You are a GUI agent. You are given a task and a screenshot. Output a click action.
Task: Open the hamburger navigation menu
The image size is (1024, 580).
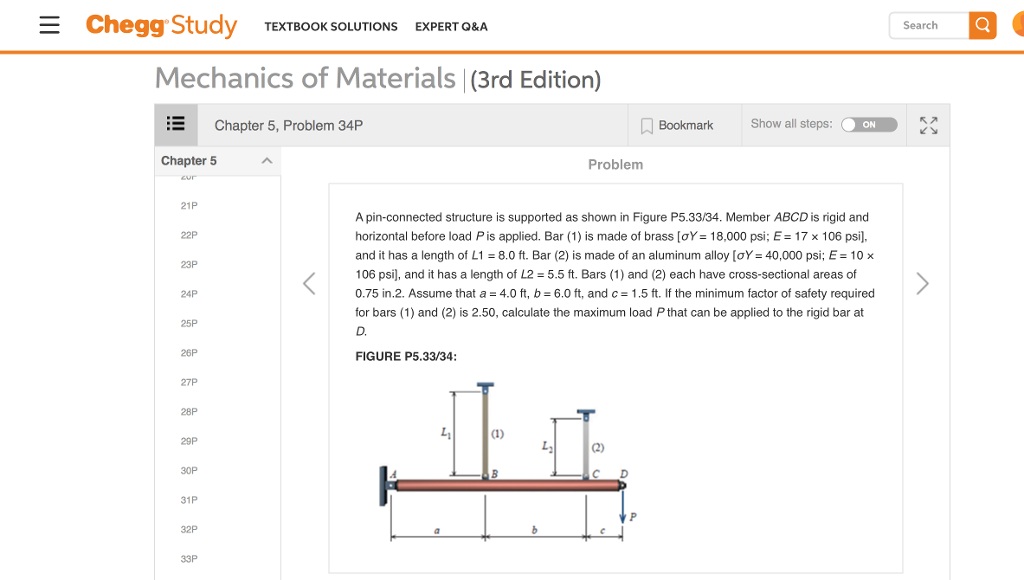click(48, 26)
